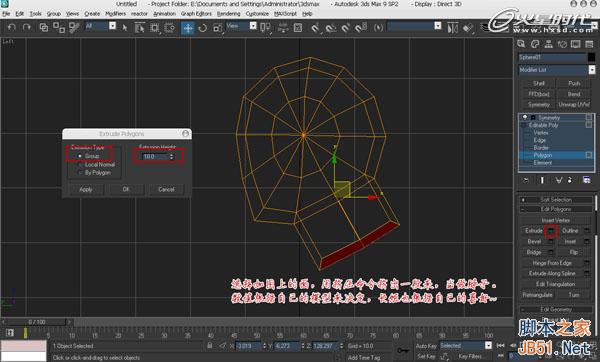Image resolution: width=600 pixels, height=362 pixels.
Task: Activate the Select and Rotate tool
Action: [x=203, y=28]
